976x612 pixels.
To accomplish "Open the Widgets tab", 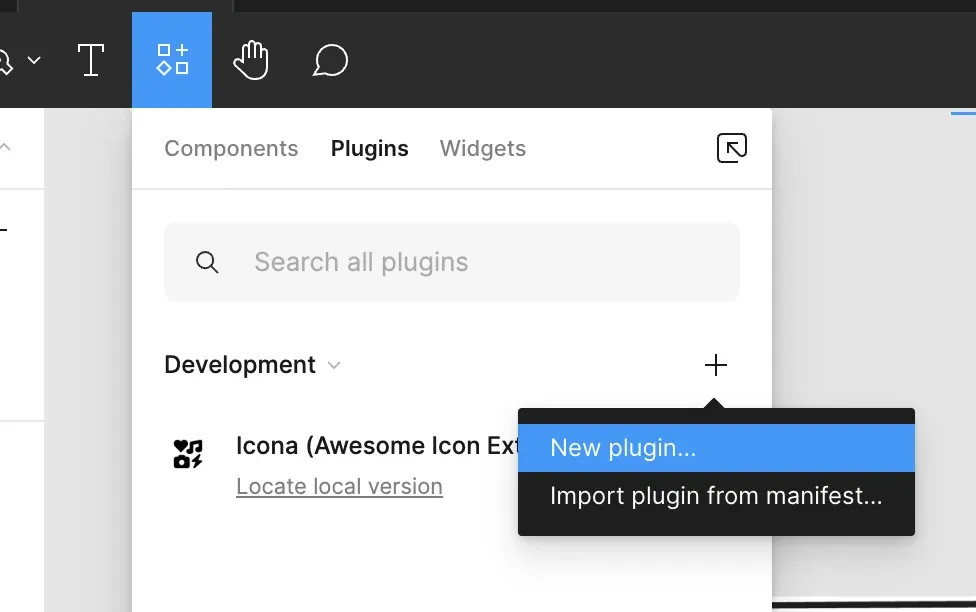I will (x=482, y=149).
